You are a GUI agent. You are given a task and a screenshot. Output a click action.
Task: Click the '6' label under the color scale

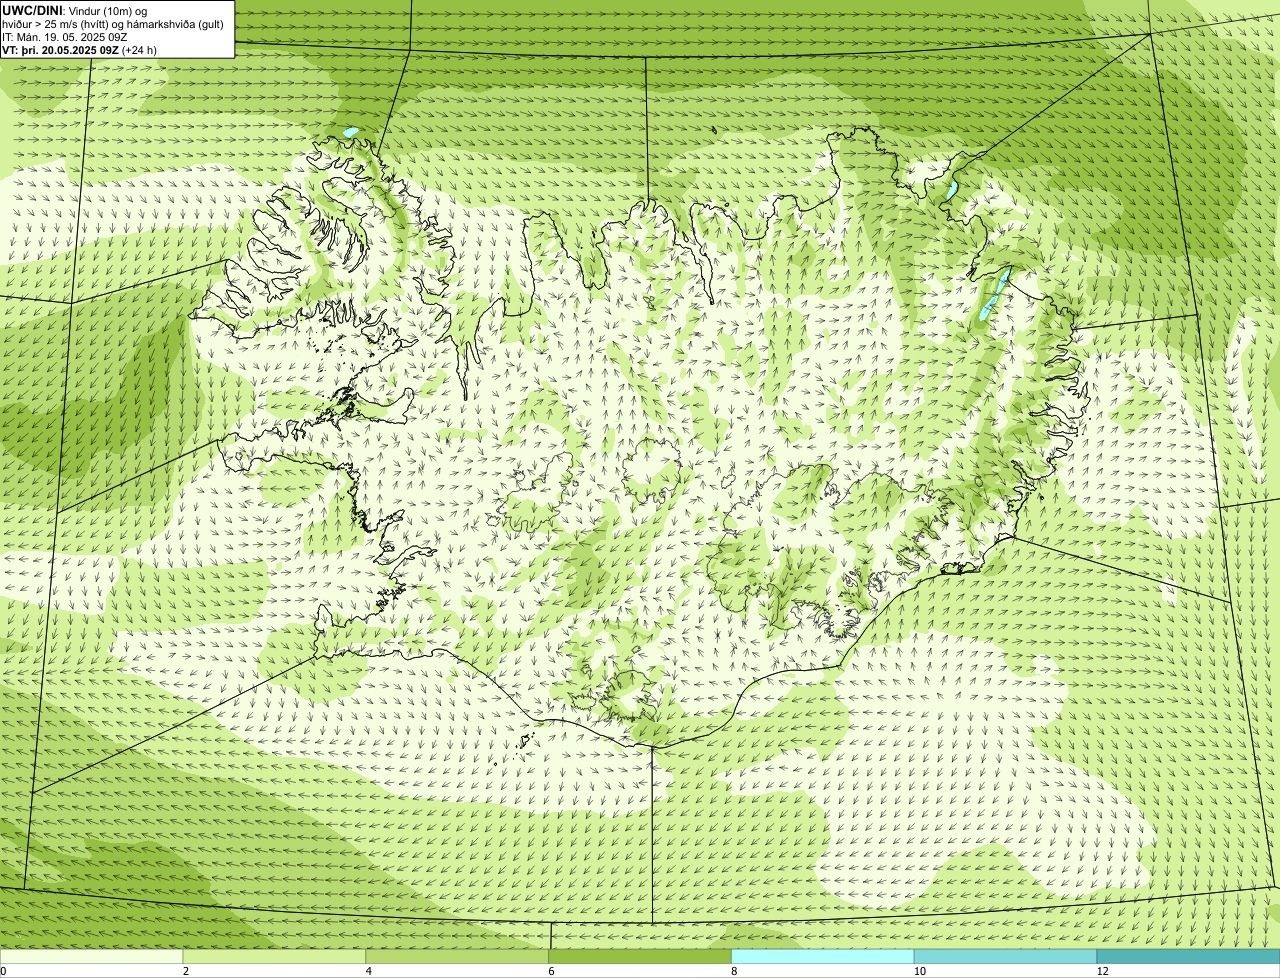coord(552,971)
